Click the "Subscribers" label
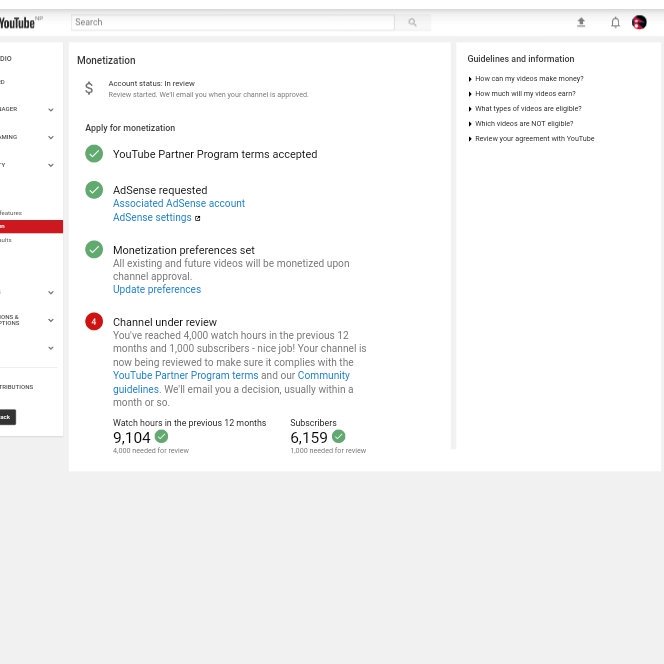This screenshot has width=664, height=664. [313, 423]
